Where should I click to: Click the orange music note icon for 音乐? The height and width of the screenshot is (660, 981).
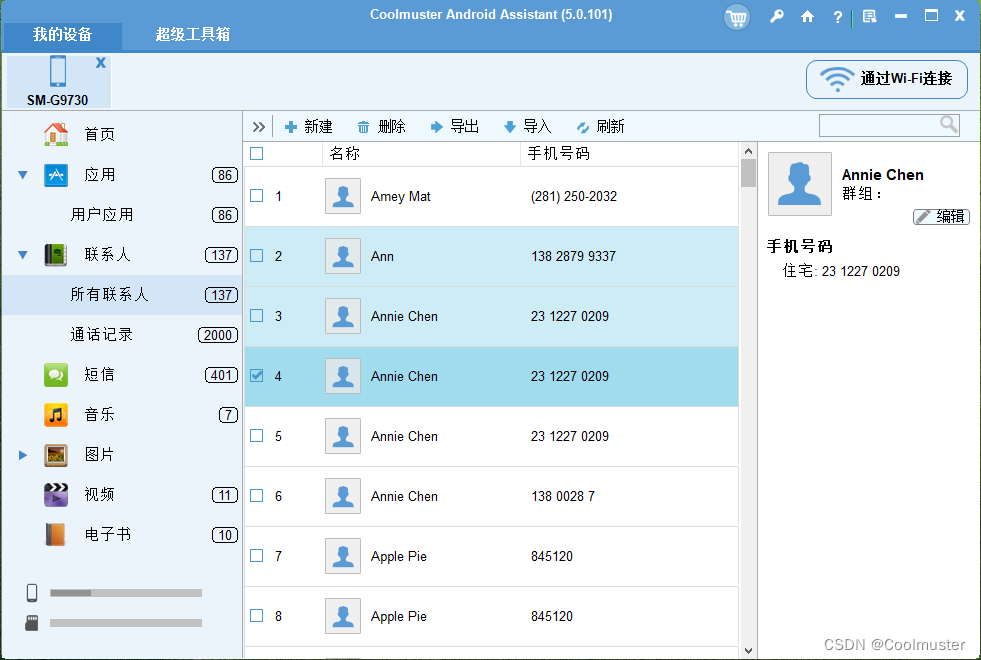56,415
